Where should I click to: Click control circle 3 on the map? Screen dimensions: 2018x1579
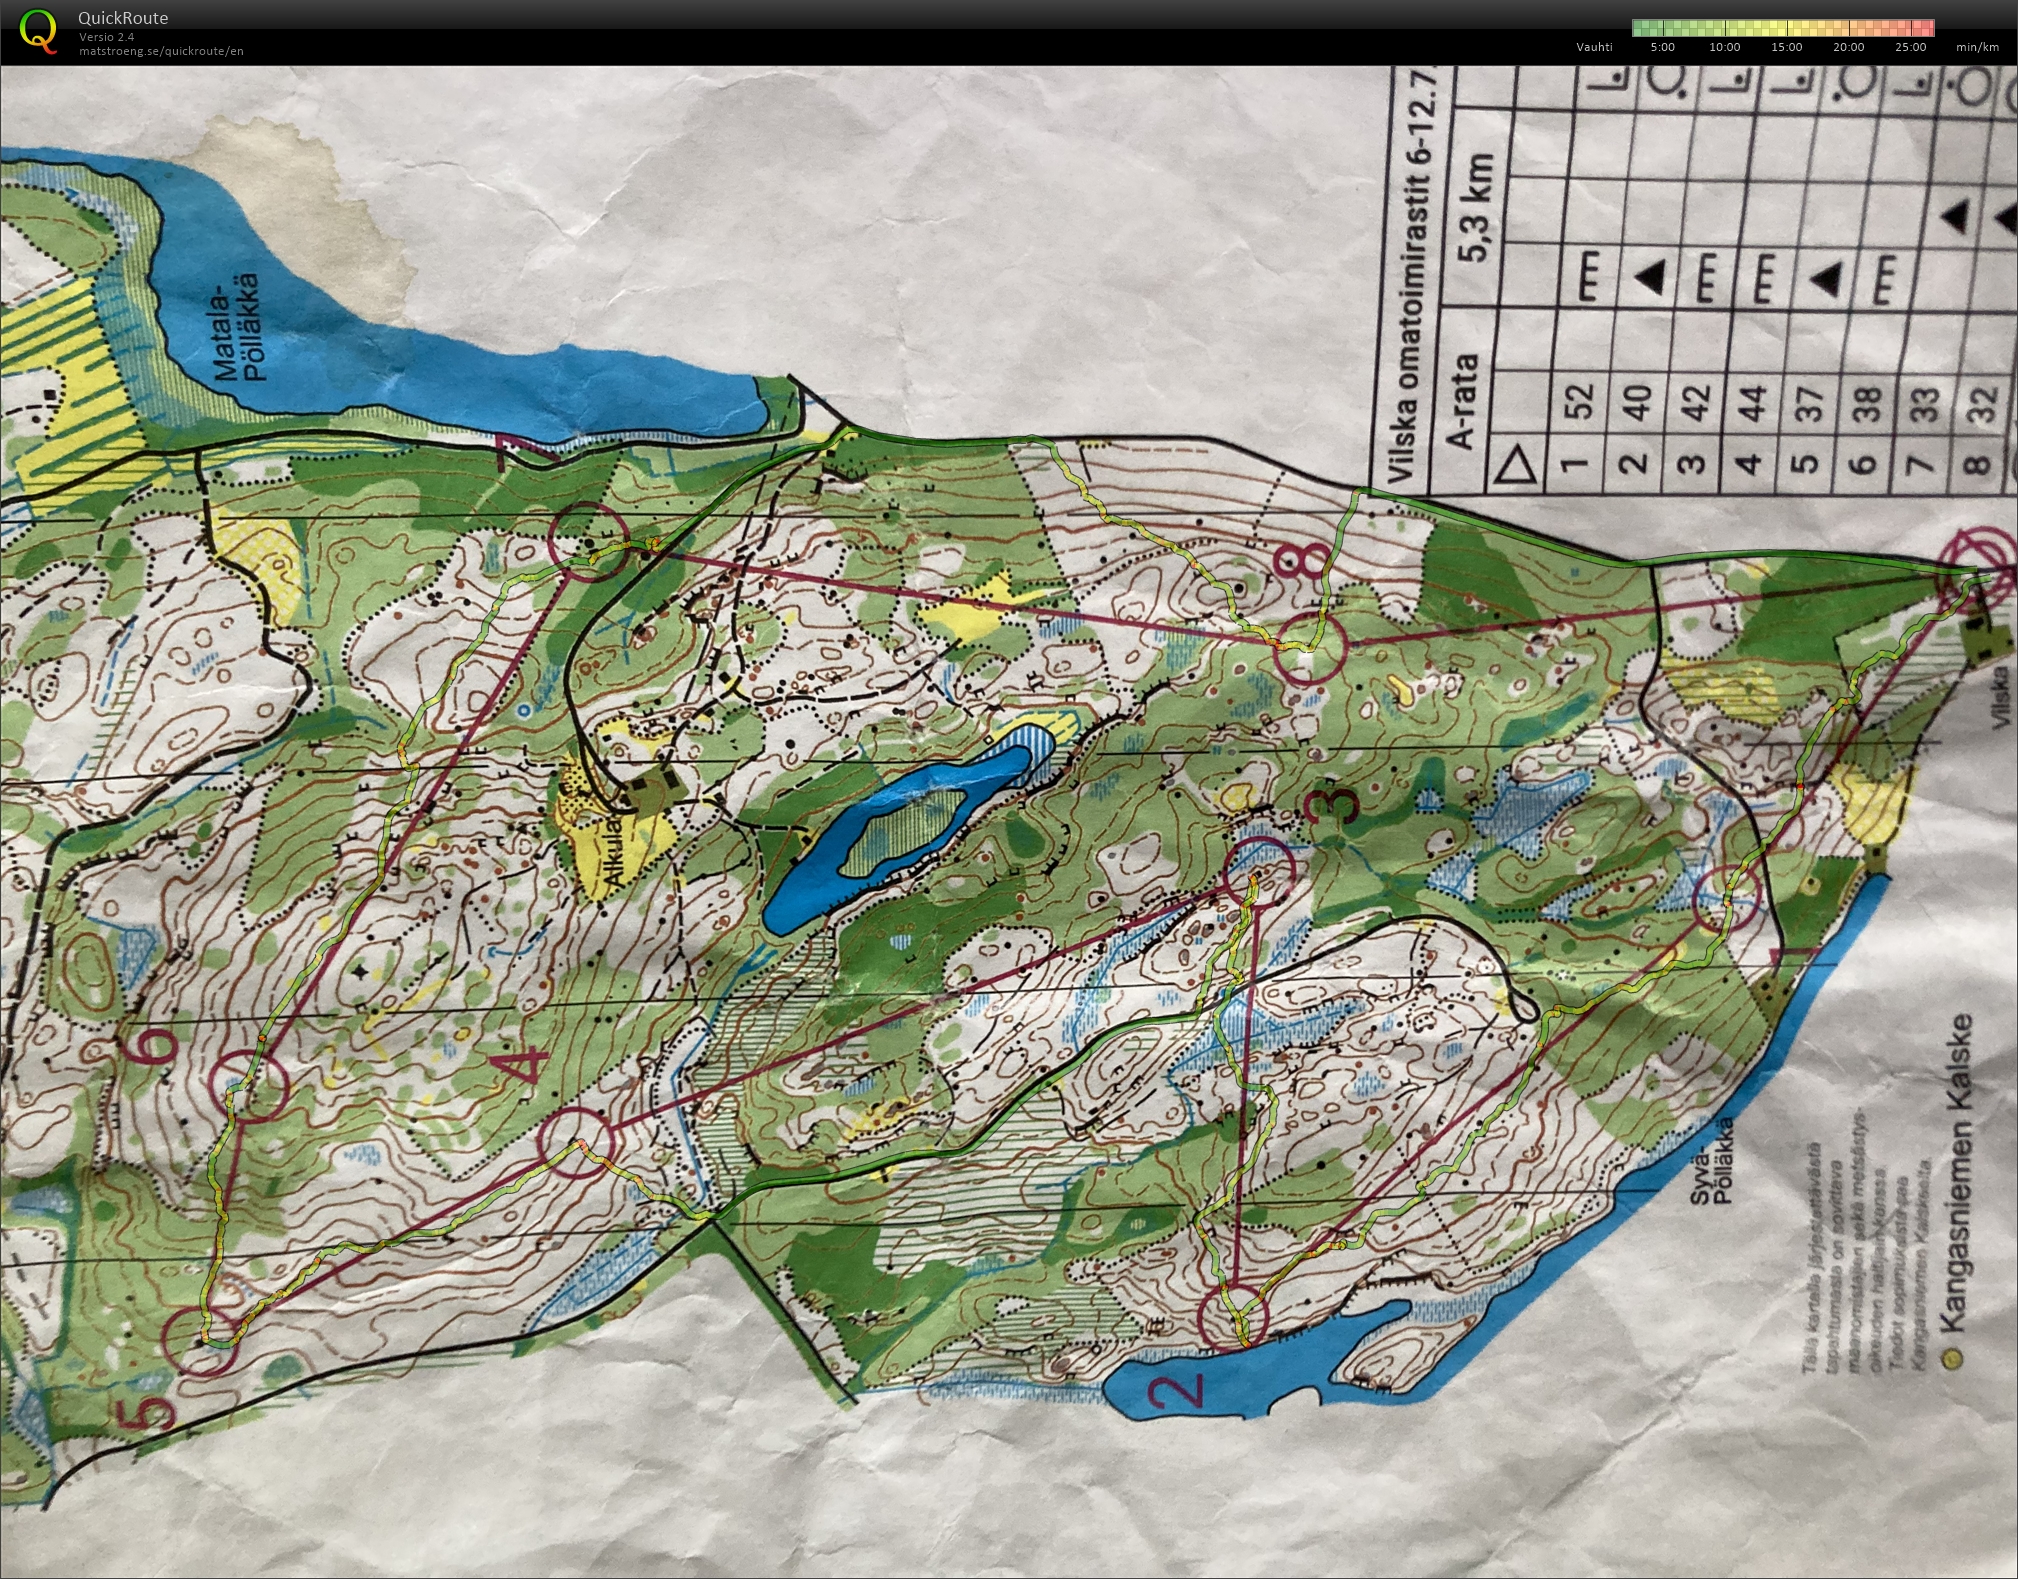coord(1258,873)
